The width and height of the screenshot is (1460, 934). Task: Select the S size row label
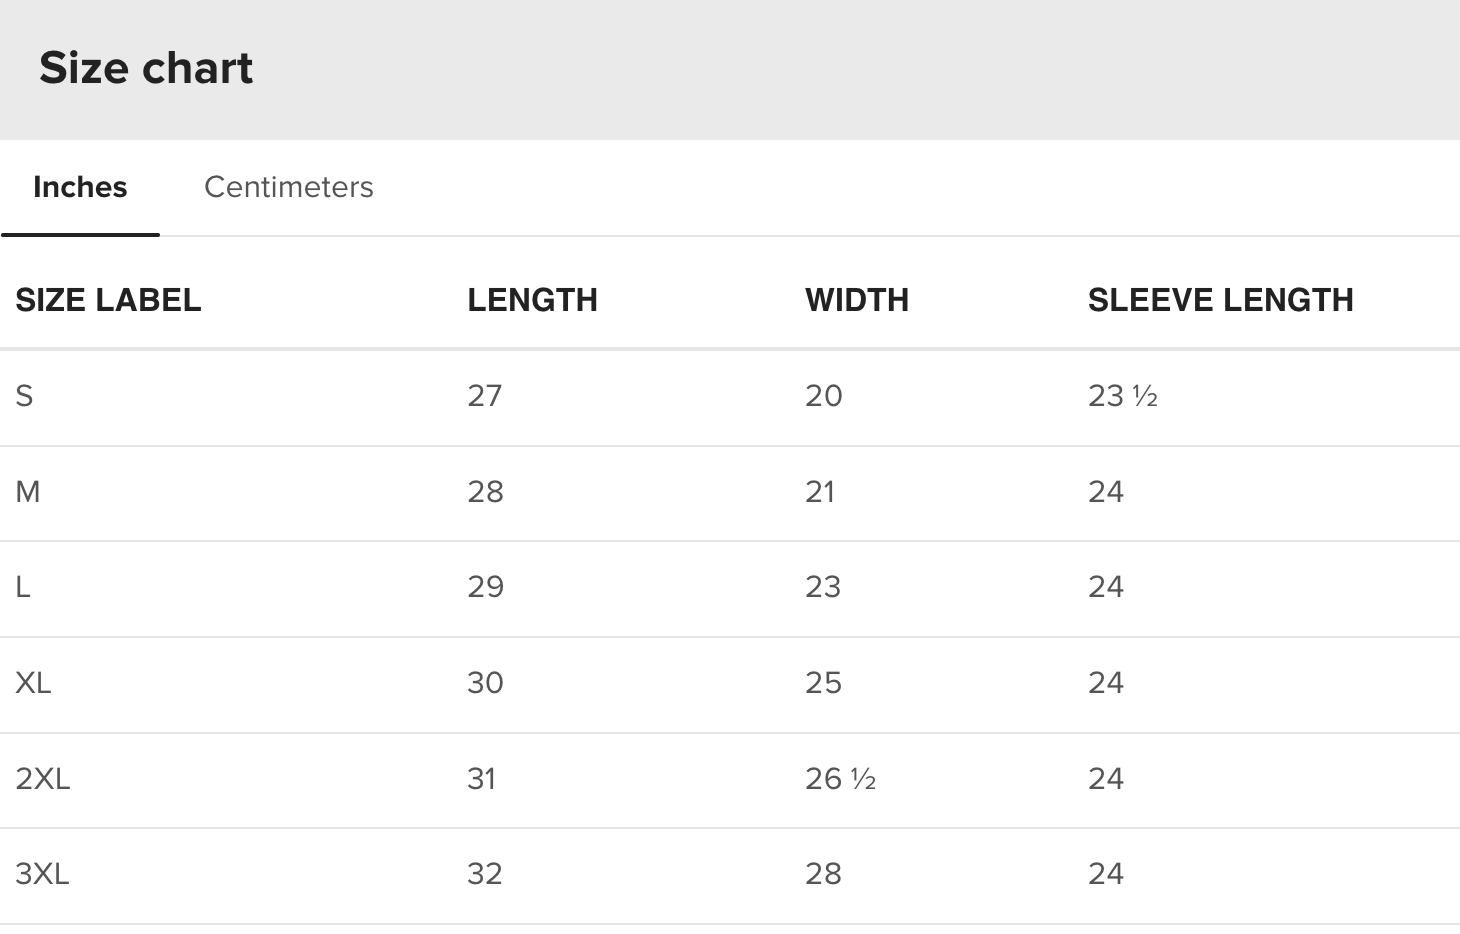(24, 396)
